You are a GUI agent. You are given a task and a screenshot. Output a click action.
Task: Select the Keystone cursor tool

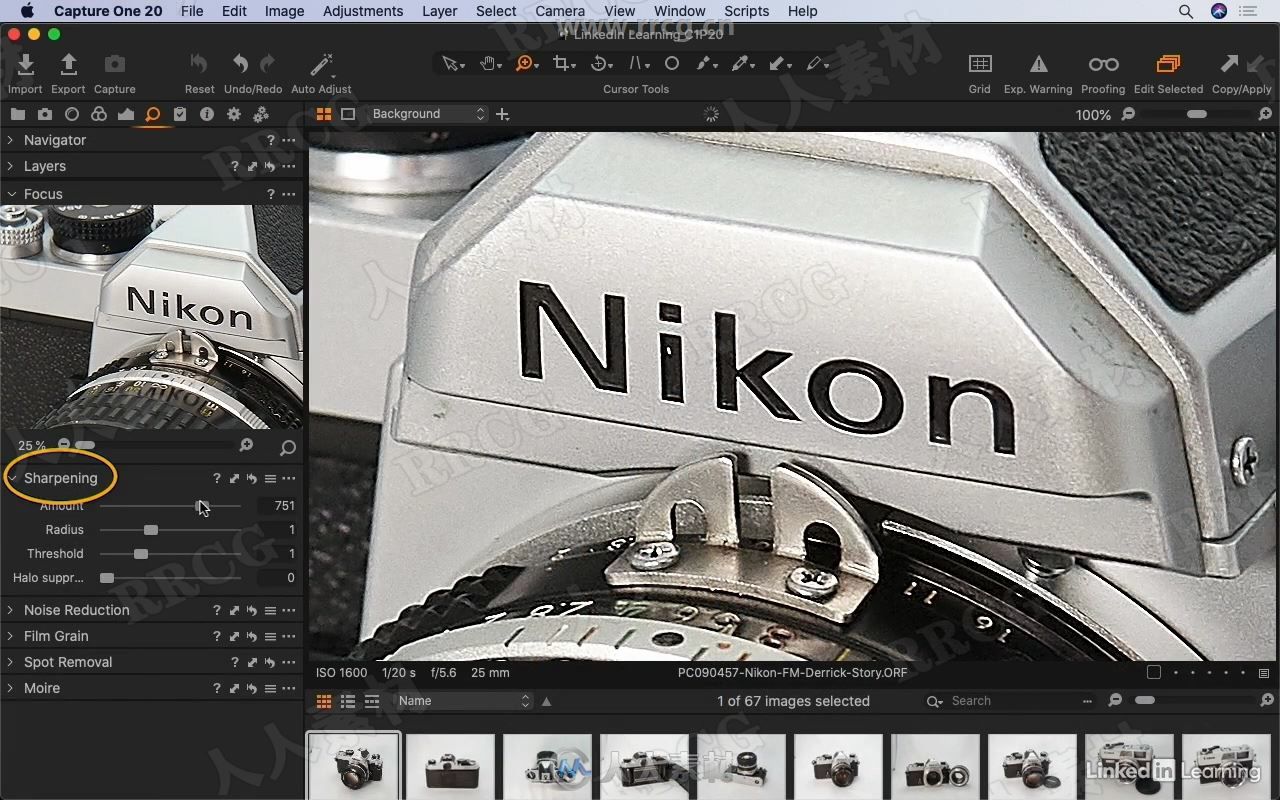[x=637, y=64]
